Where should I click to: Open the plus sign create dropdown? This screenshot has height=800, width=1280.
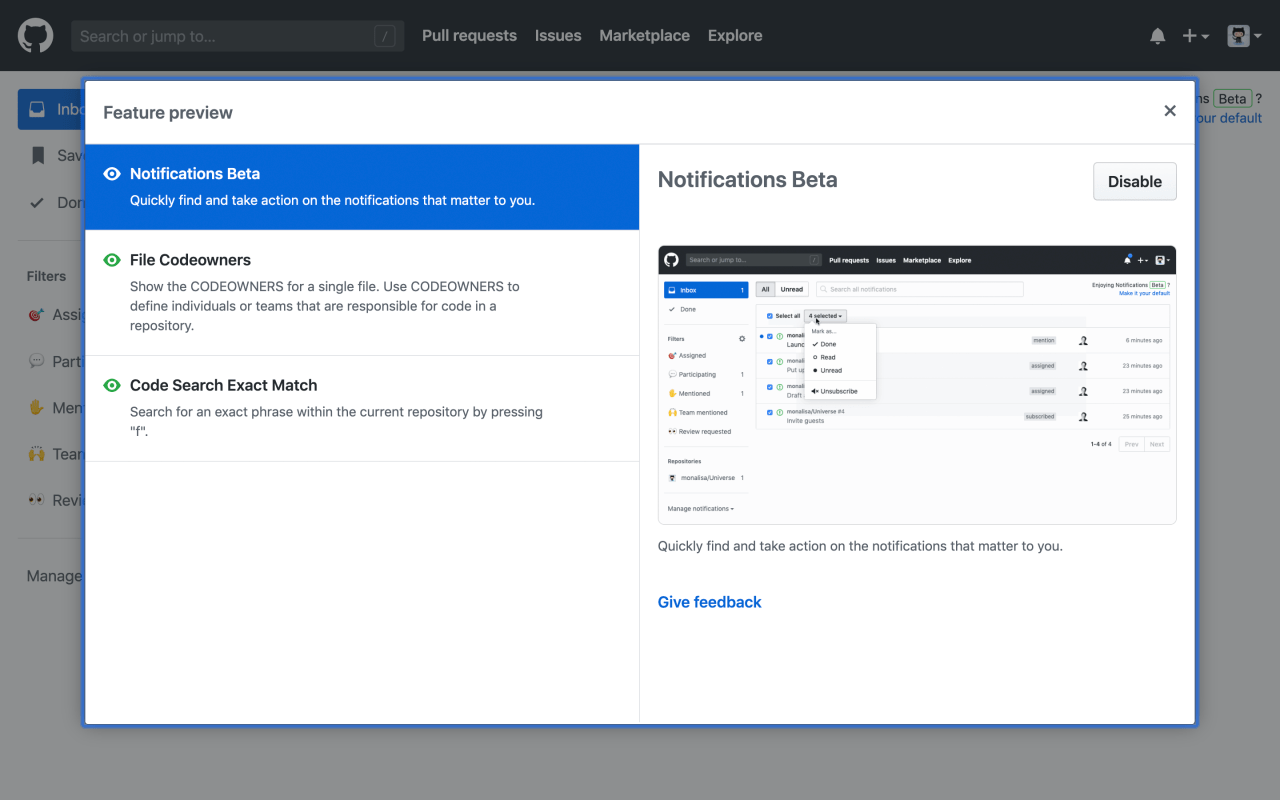pos(1189,35)
